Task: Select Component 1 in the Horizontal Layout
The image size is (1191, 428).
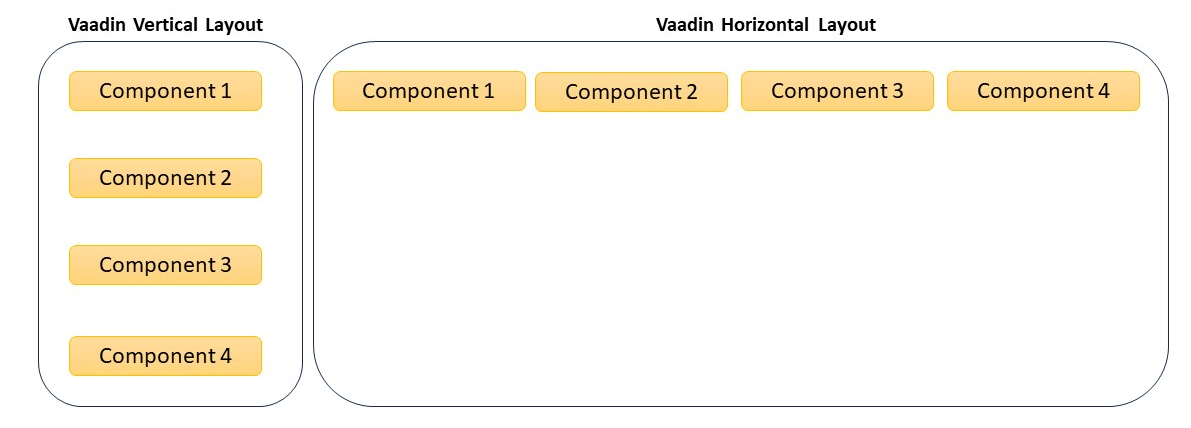Action: (429, 91)
